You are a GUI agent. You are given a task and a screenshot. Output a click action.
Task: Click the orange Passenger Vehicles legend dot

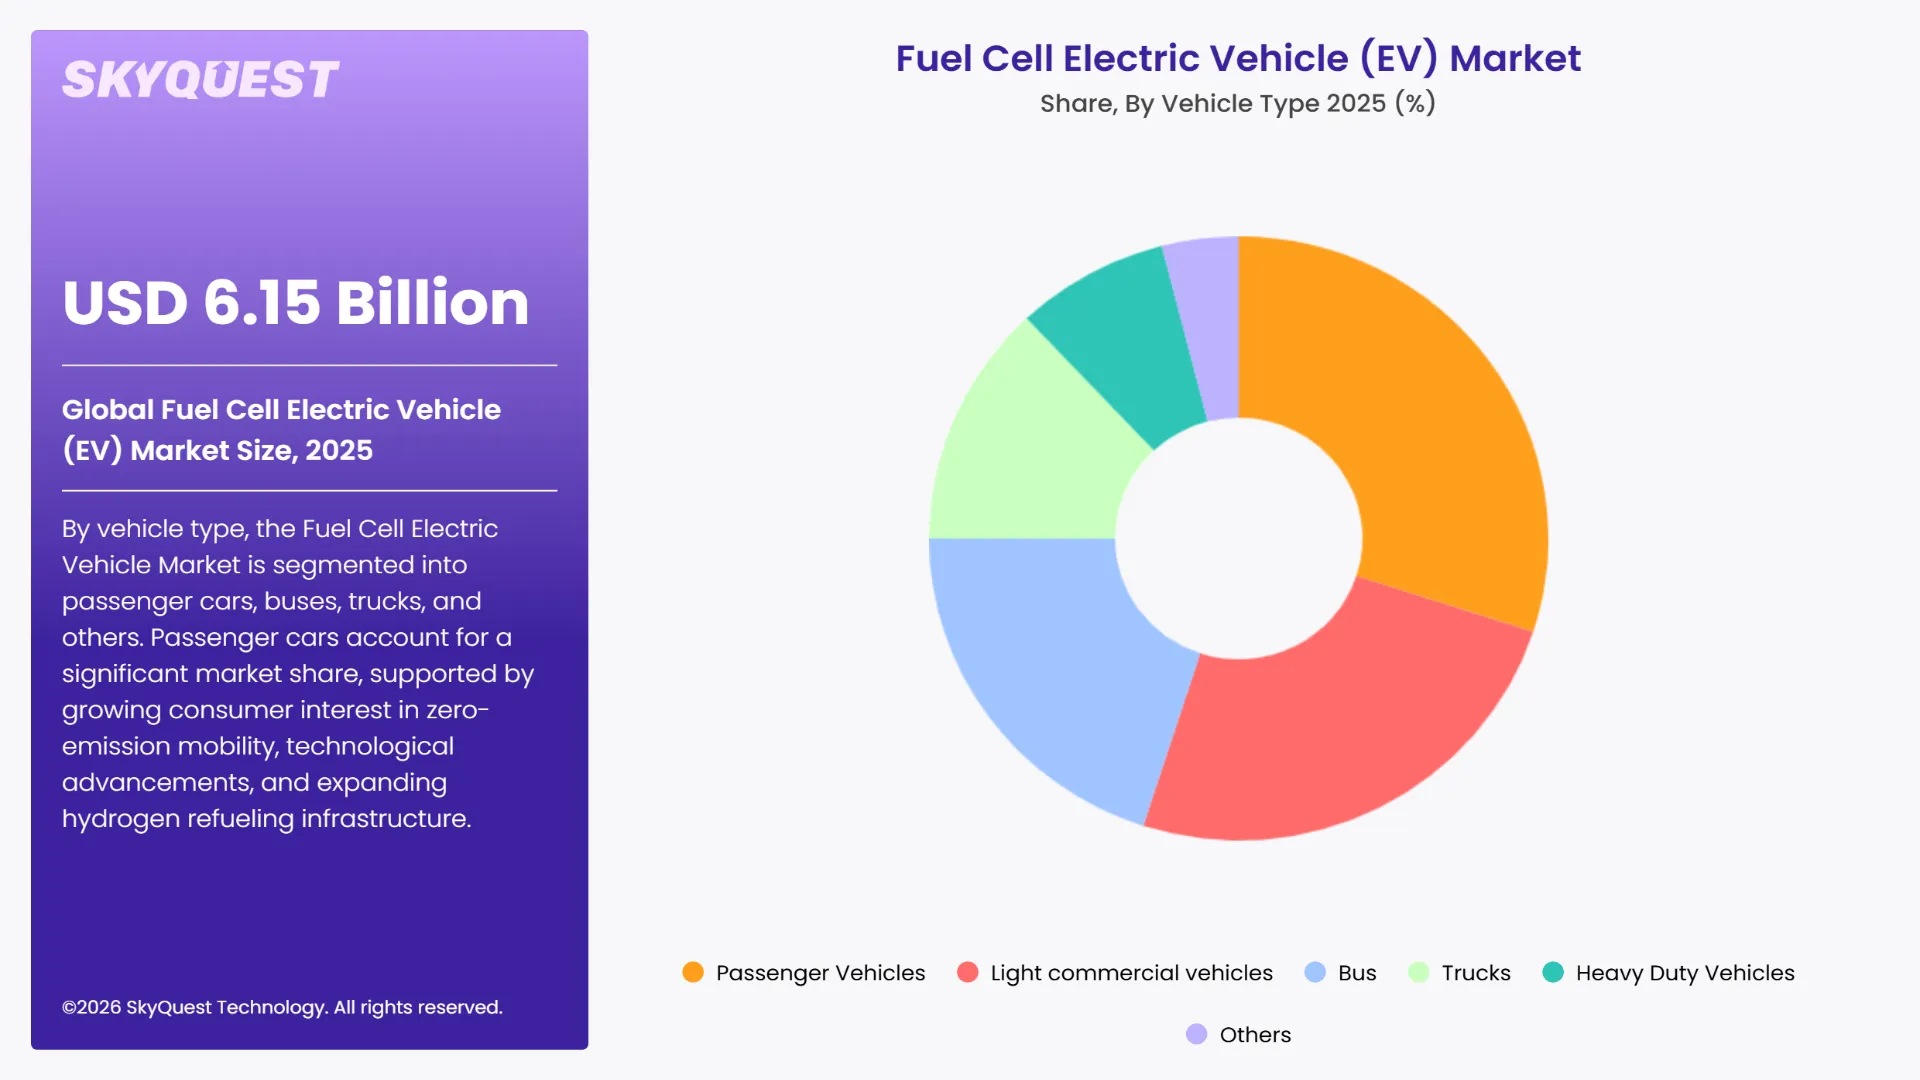[693, 972]
